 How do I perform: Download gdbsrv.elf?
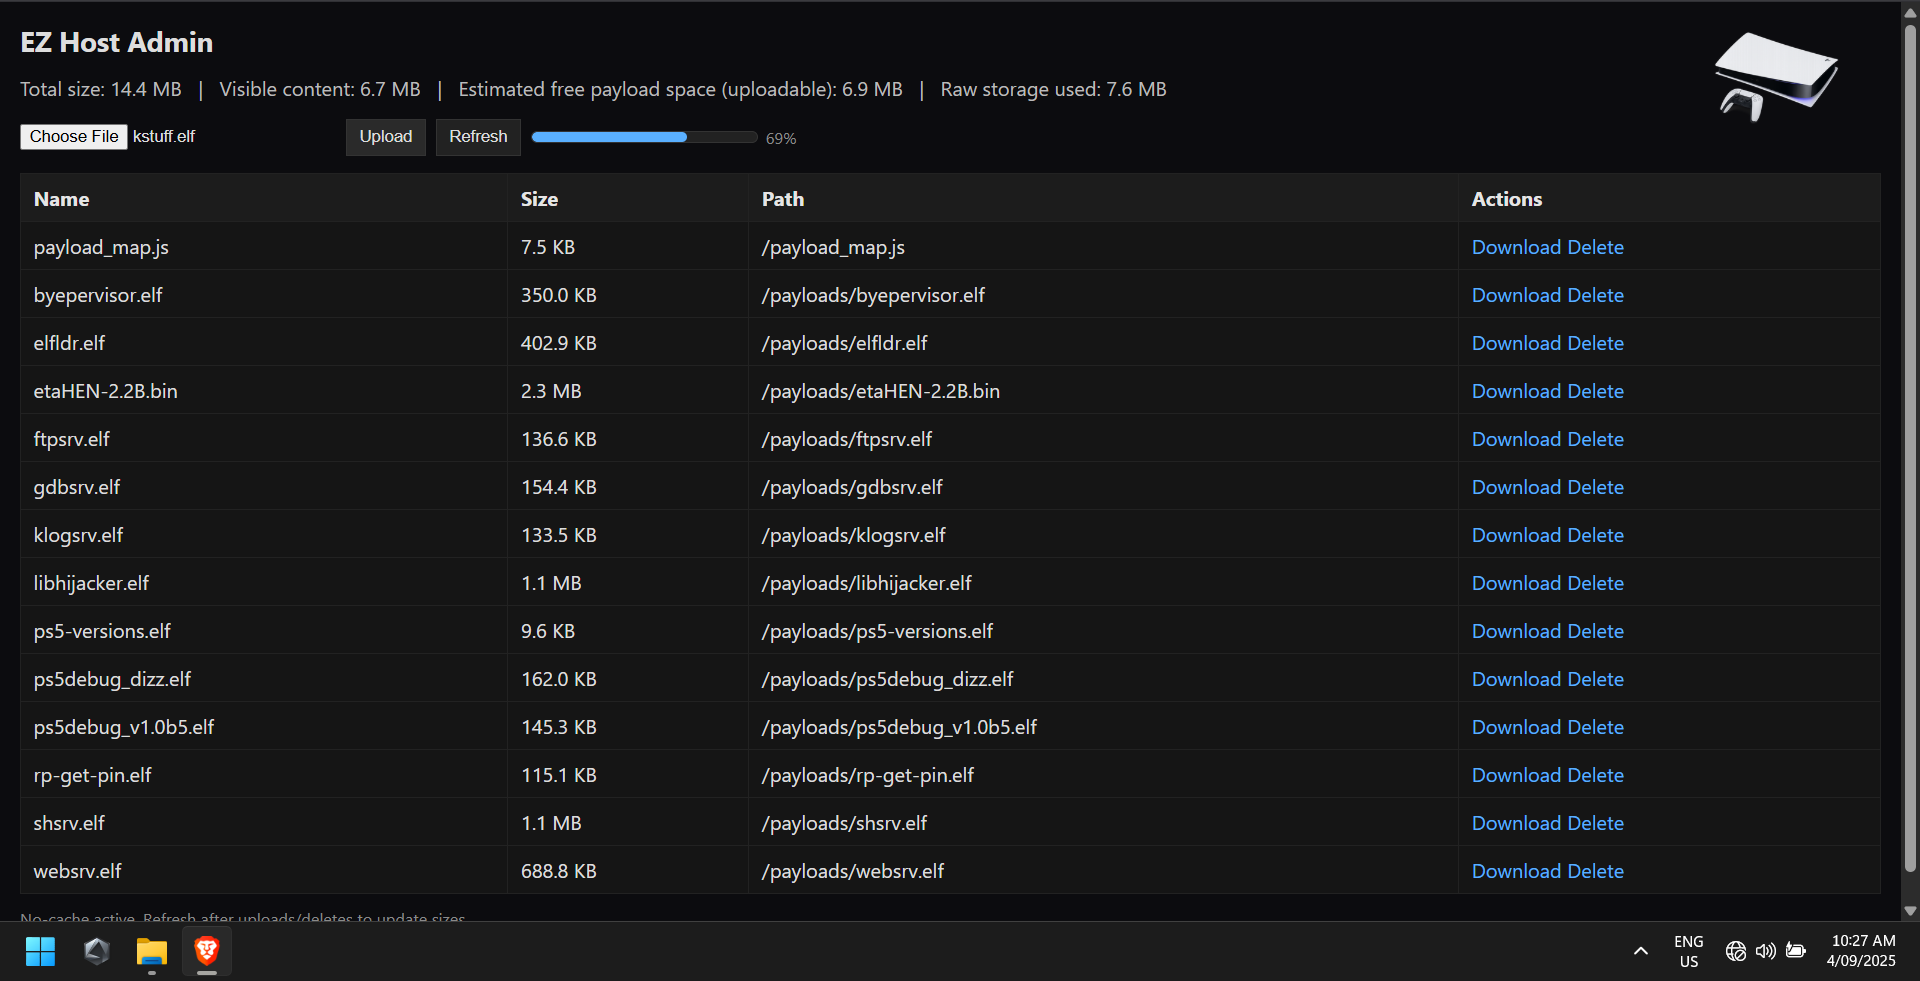click(1516, 487)
